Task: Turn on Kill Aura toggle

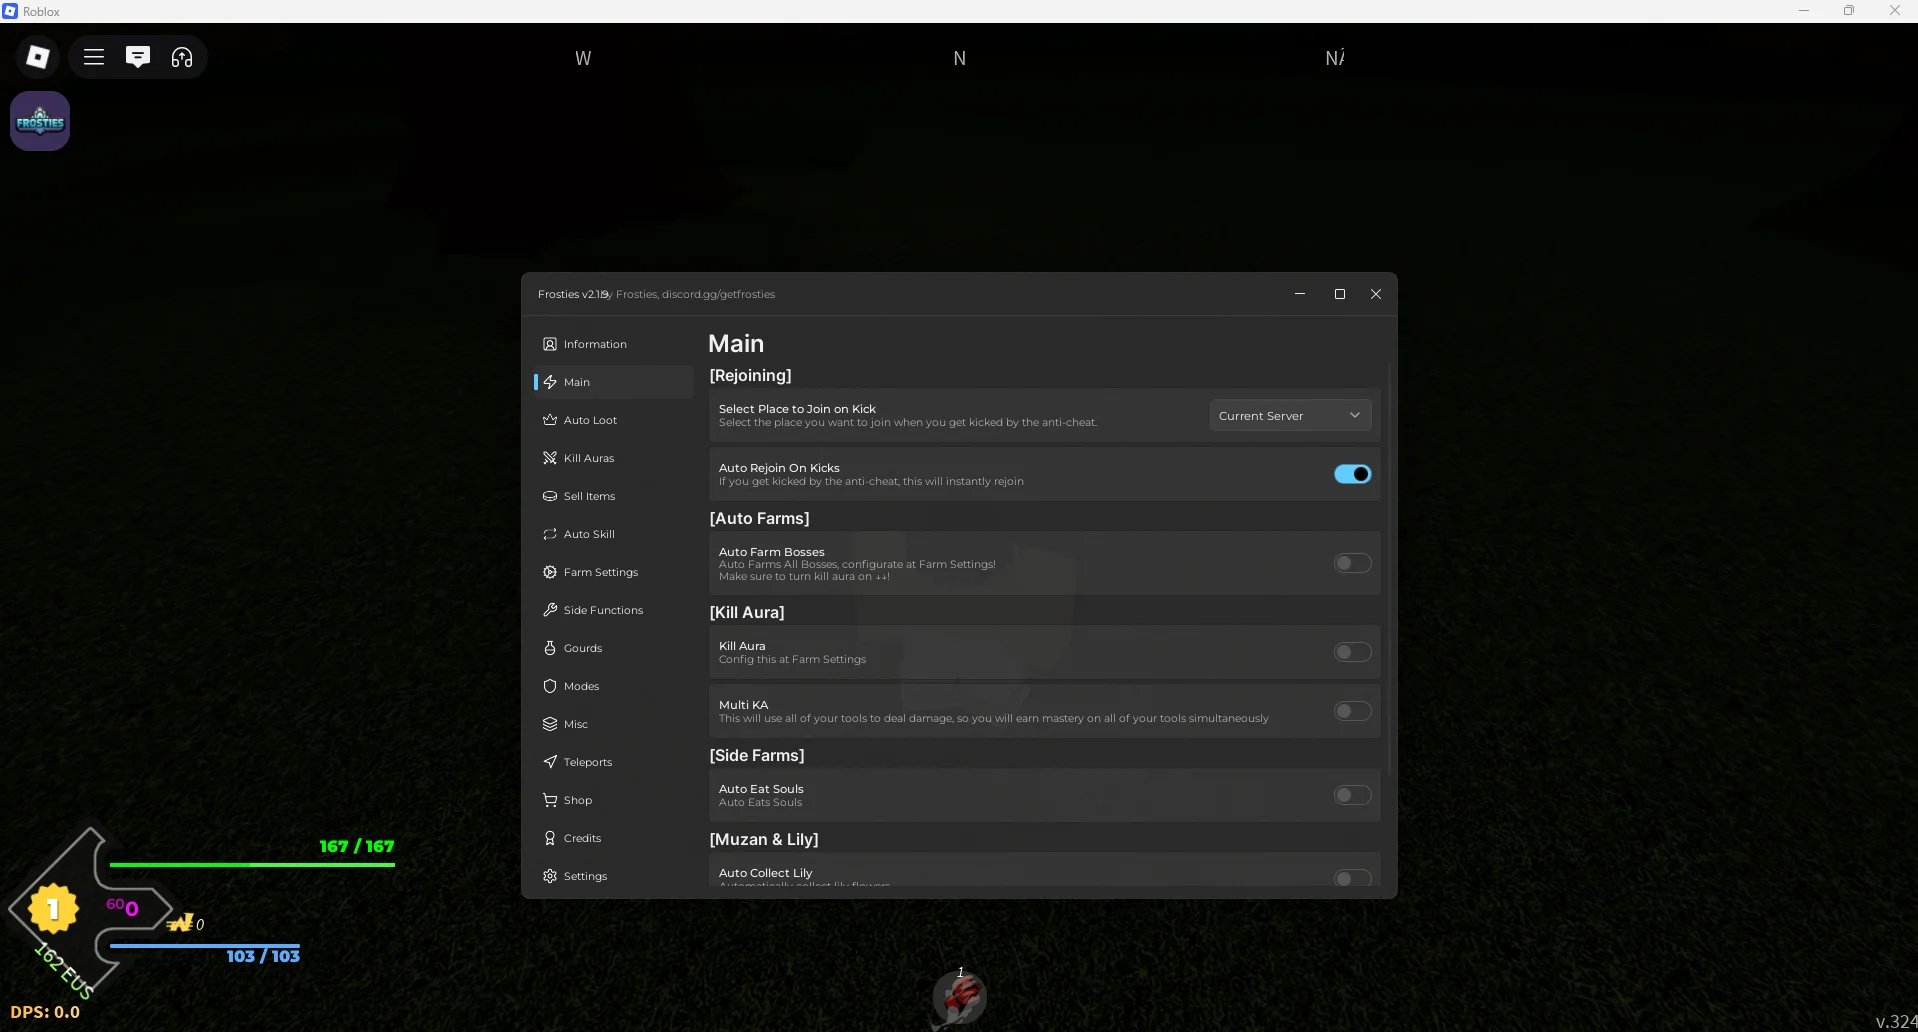Action: pos(1352,652)
